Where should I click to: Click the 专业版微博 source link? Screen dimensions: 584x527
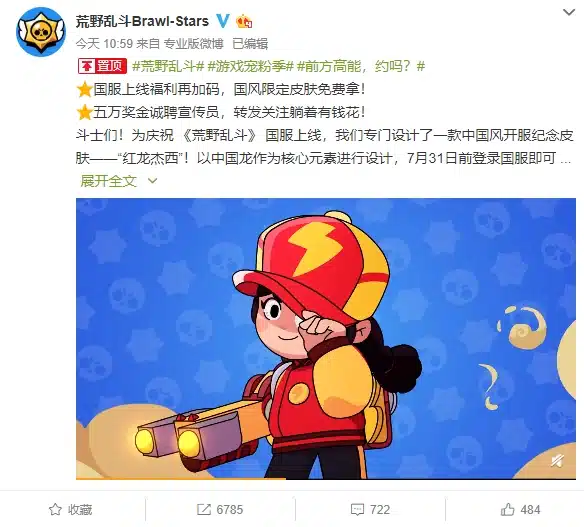[194, 44]
